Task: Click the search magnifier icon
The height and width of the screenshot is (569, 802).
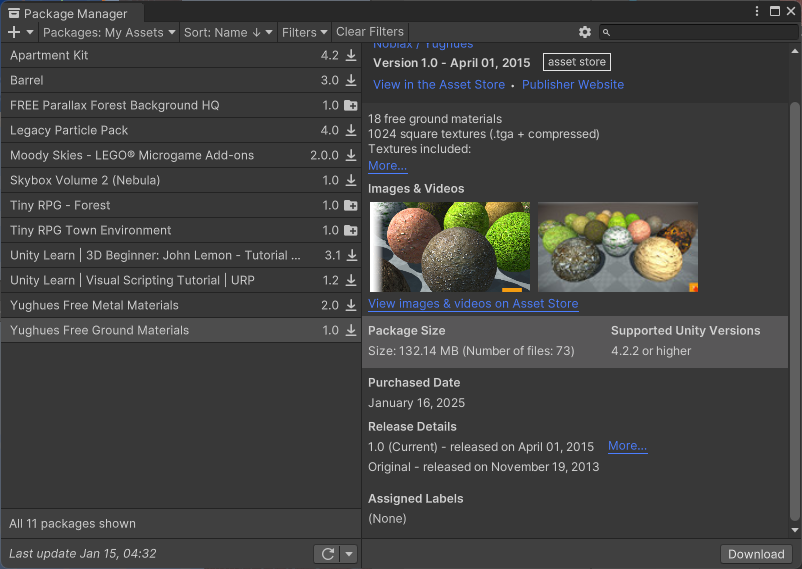Action: 606,33
